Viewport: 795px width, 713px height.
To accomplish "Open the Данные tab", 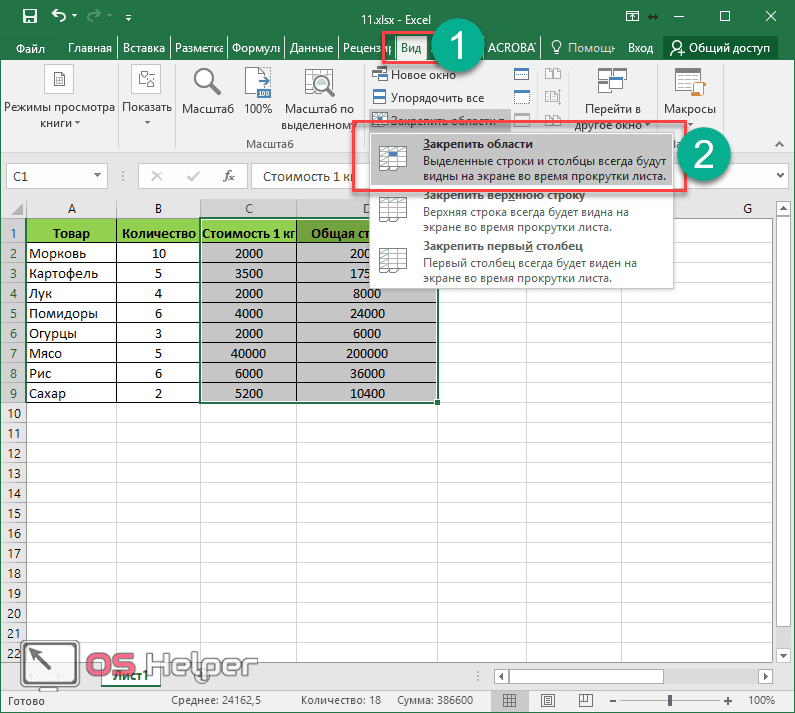I will pyautogui.click(x=311, y=48).
